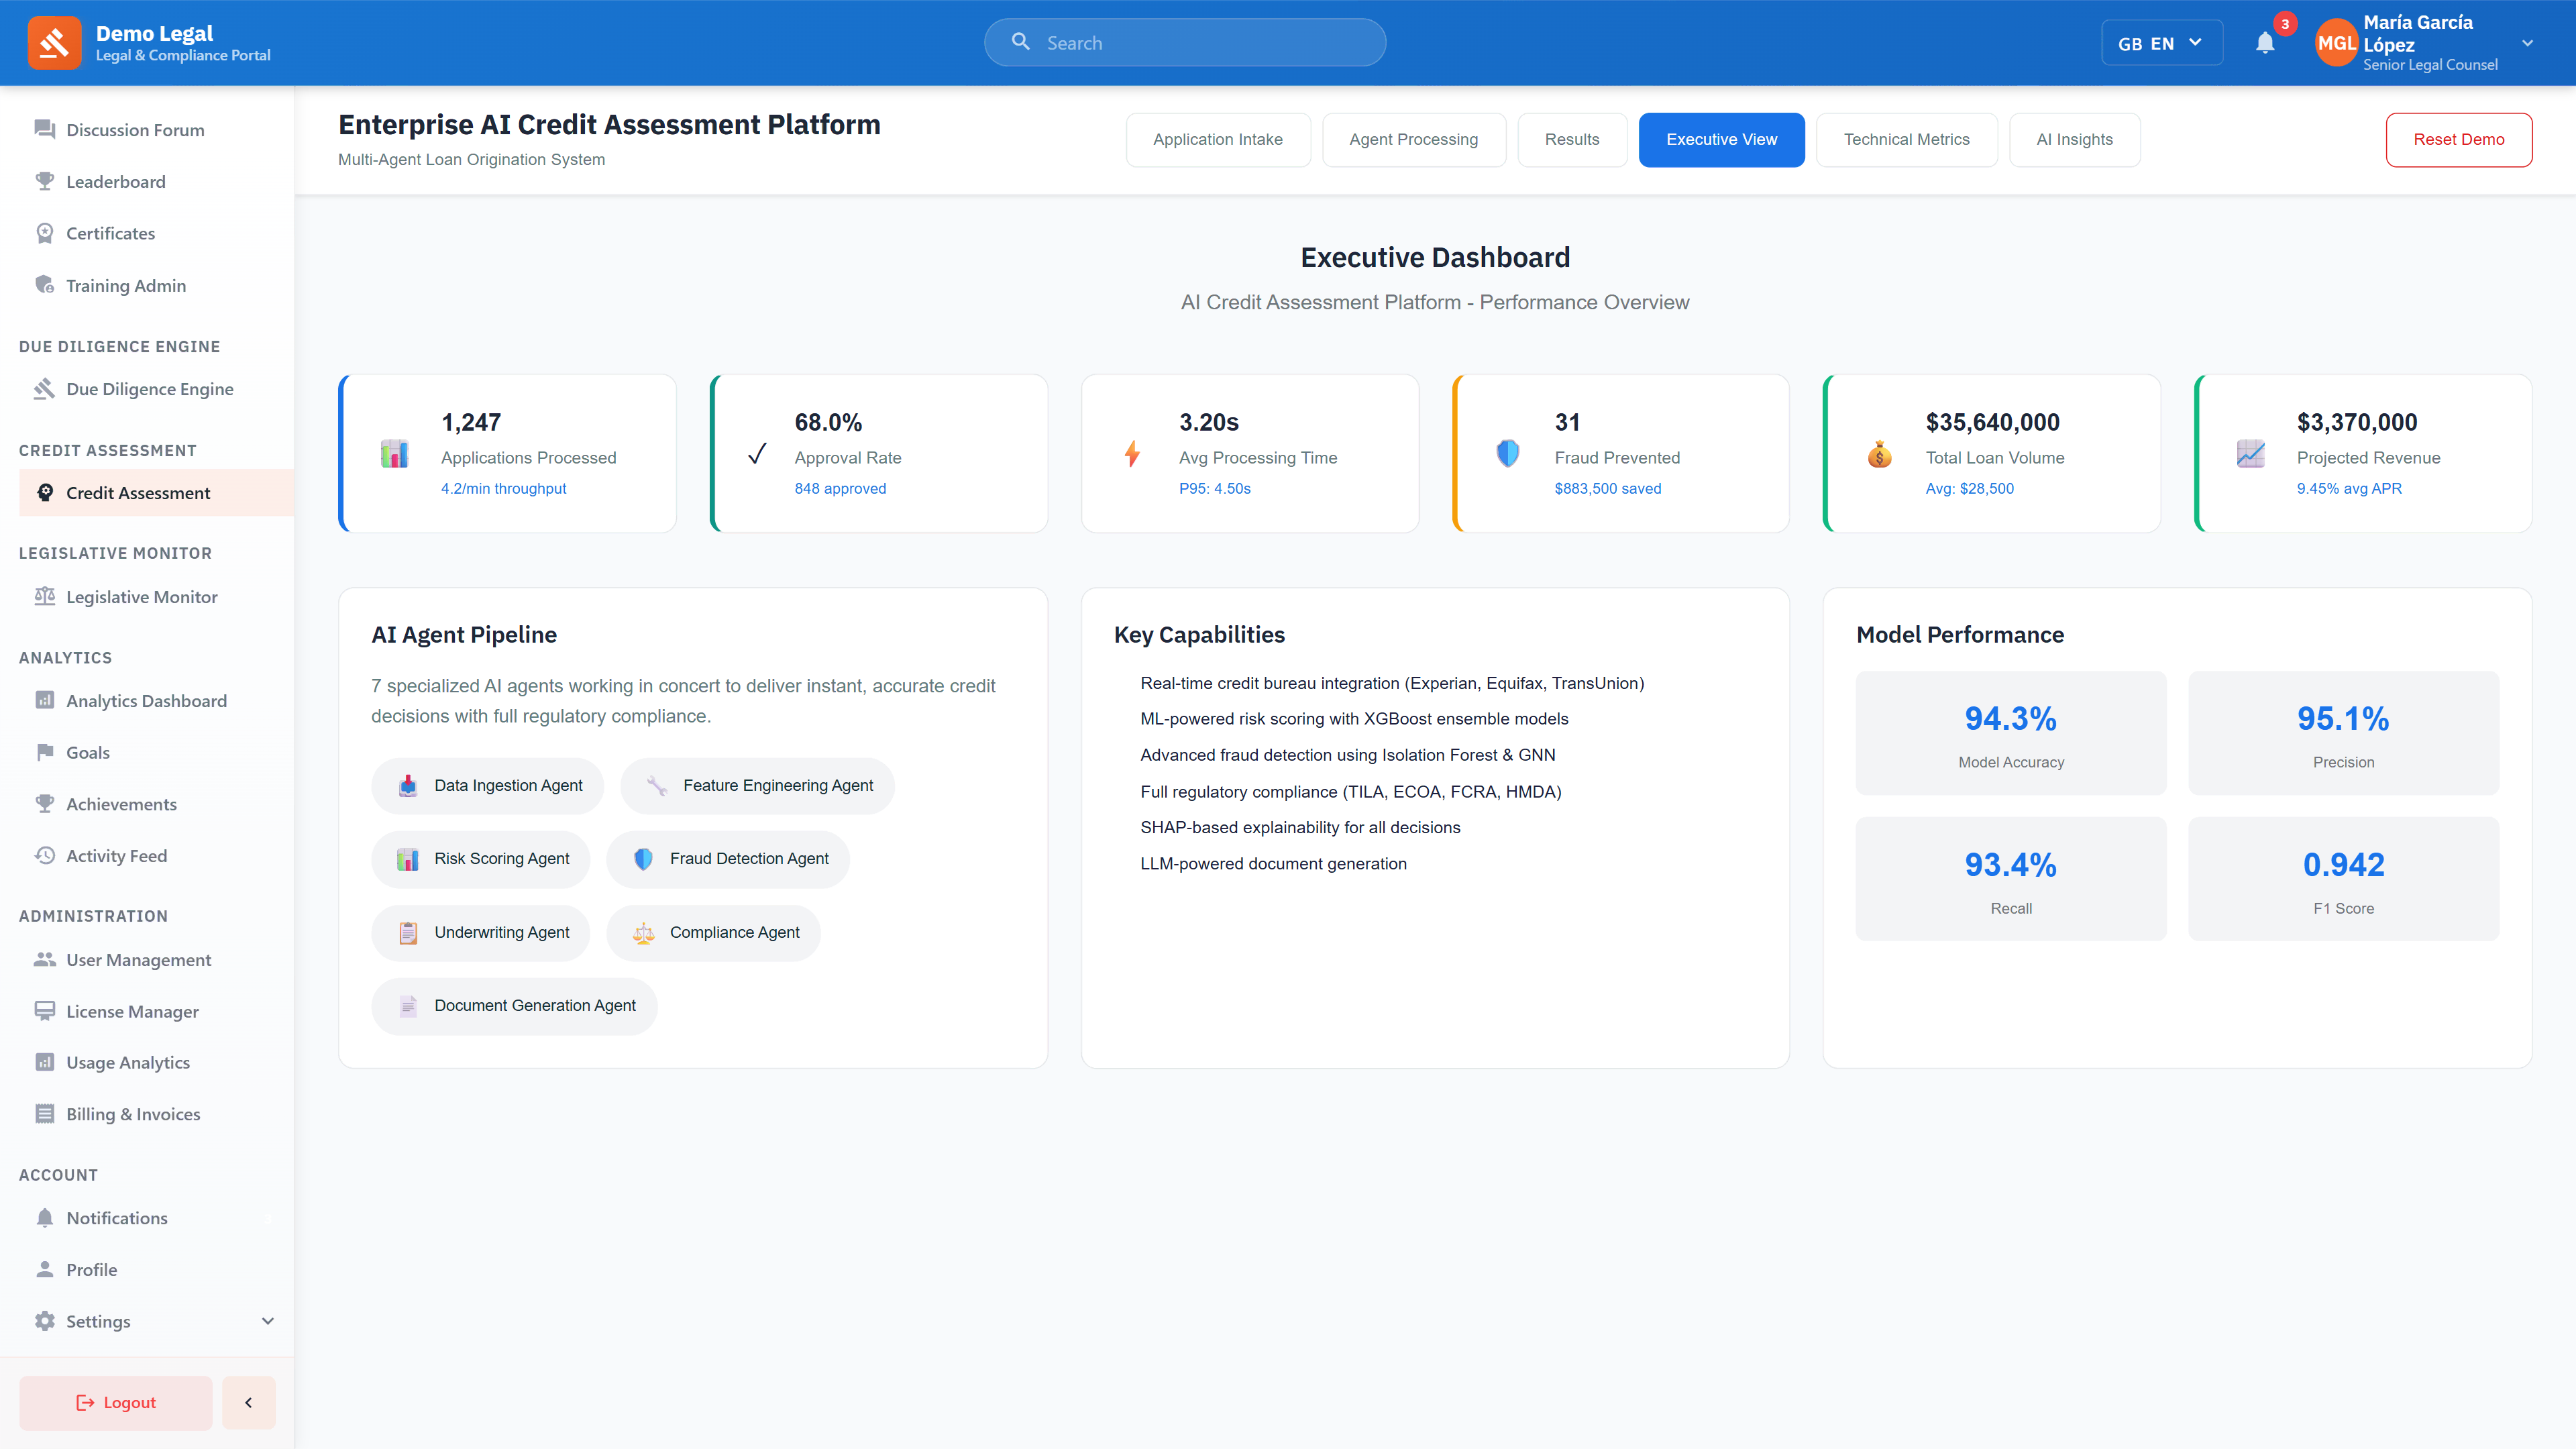Collapse the sidebar with the arrow button

coord(248,1402)
